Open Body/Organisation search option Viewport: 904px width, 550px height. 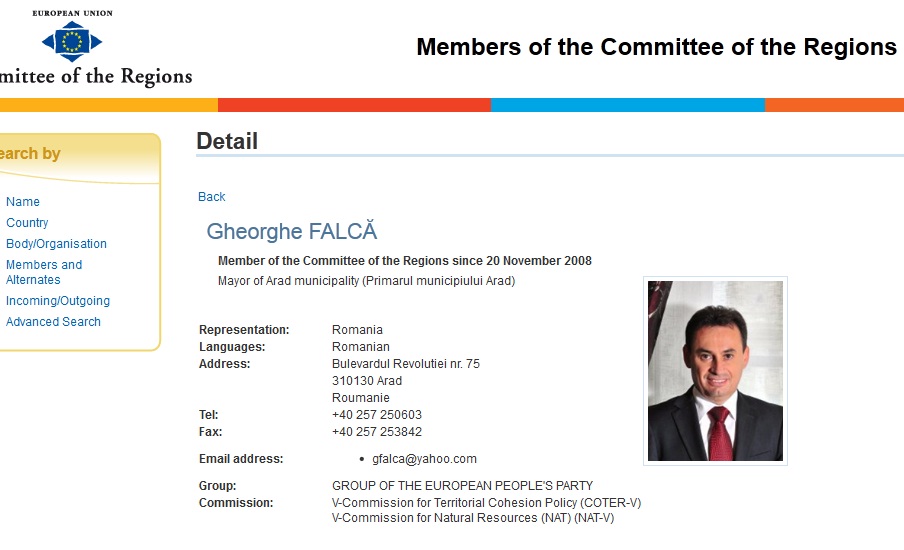(56, 244)
